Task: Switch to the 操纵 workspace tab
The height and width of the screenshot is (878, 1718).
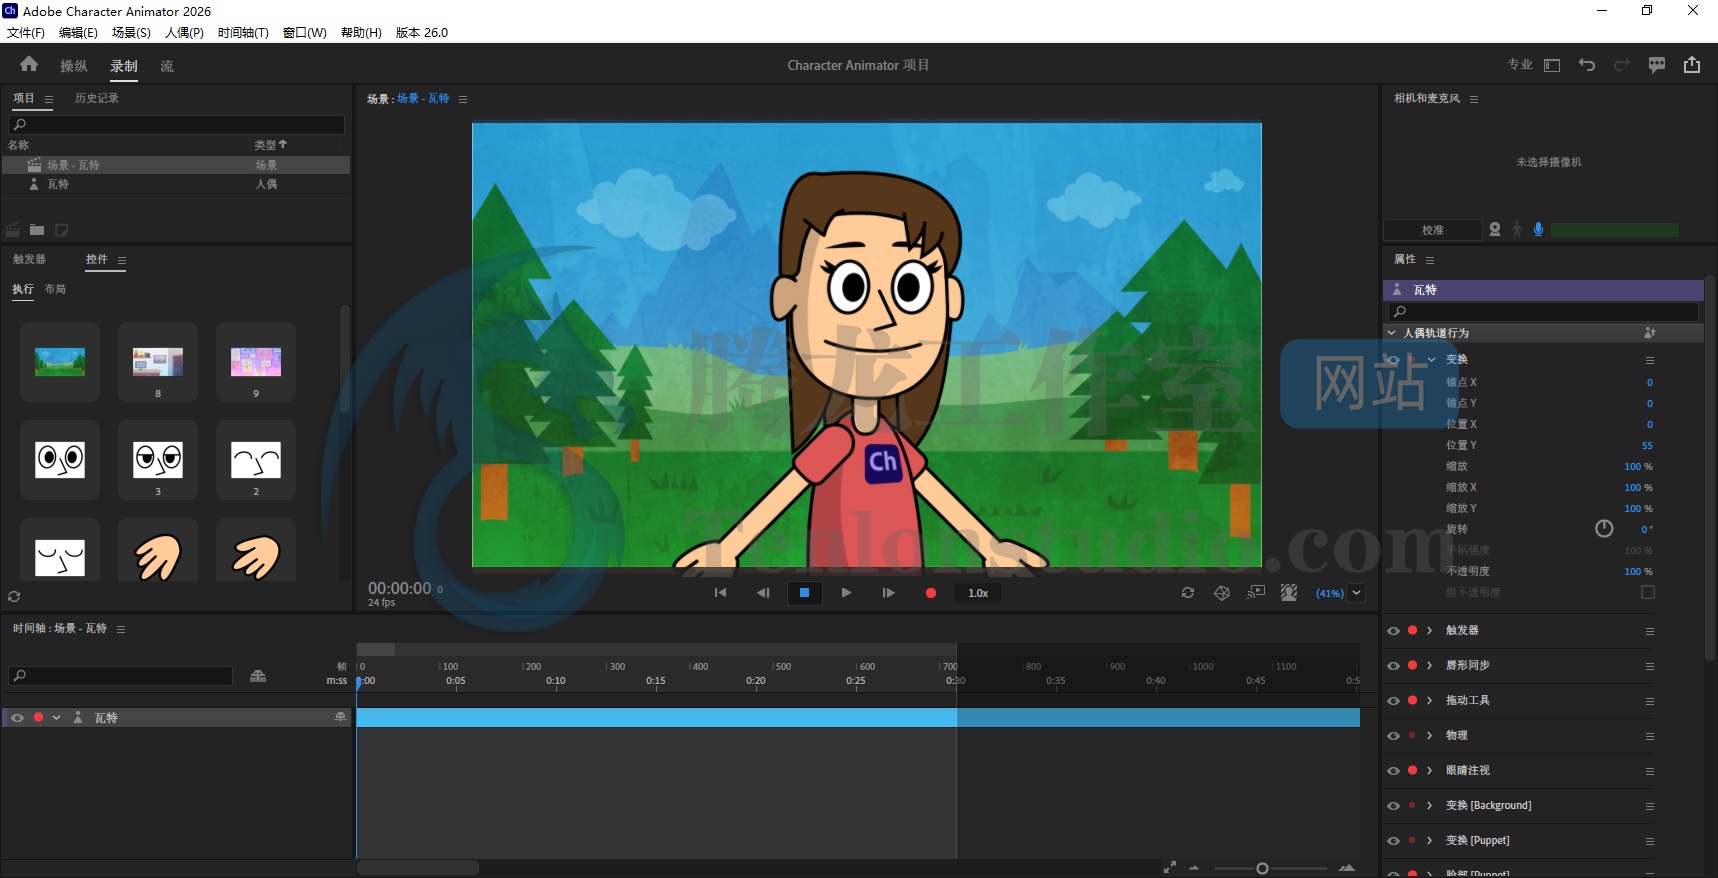Action: pyautogui.click(x=73, y=66)
